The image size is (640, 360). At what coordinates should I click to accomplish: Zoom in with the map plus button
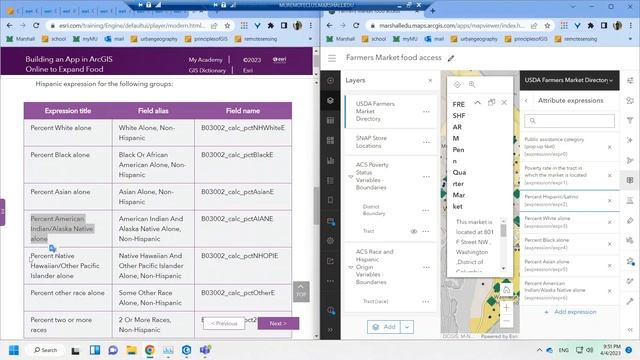[x=506, y=308]
